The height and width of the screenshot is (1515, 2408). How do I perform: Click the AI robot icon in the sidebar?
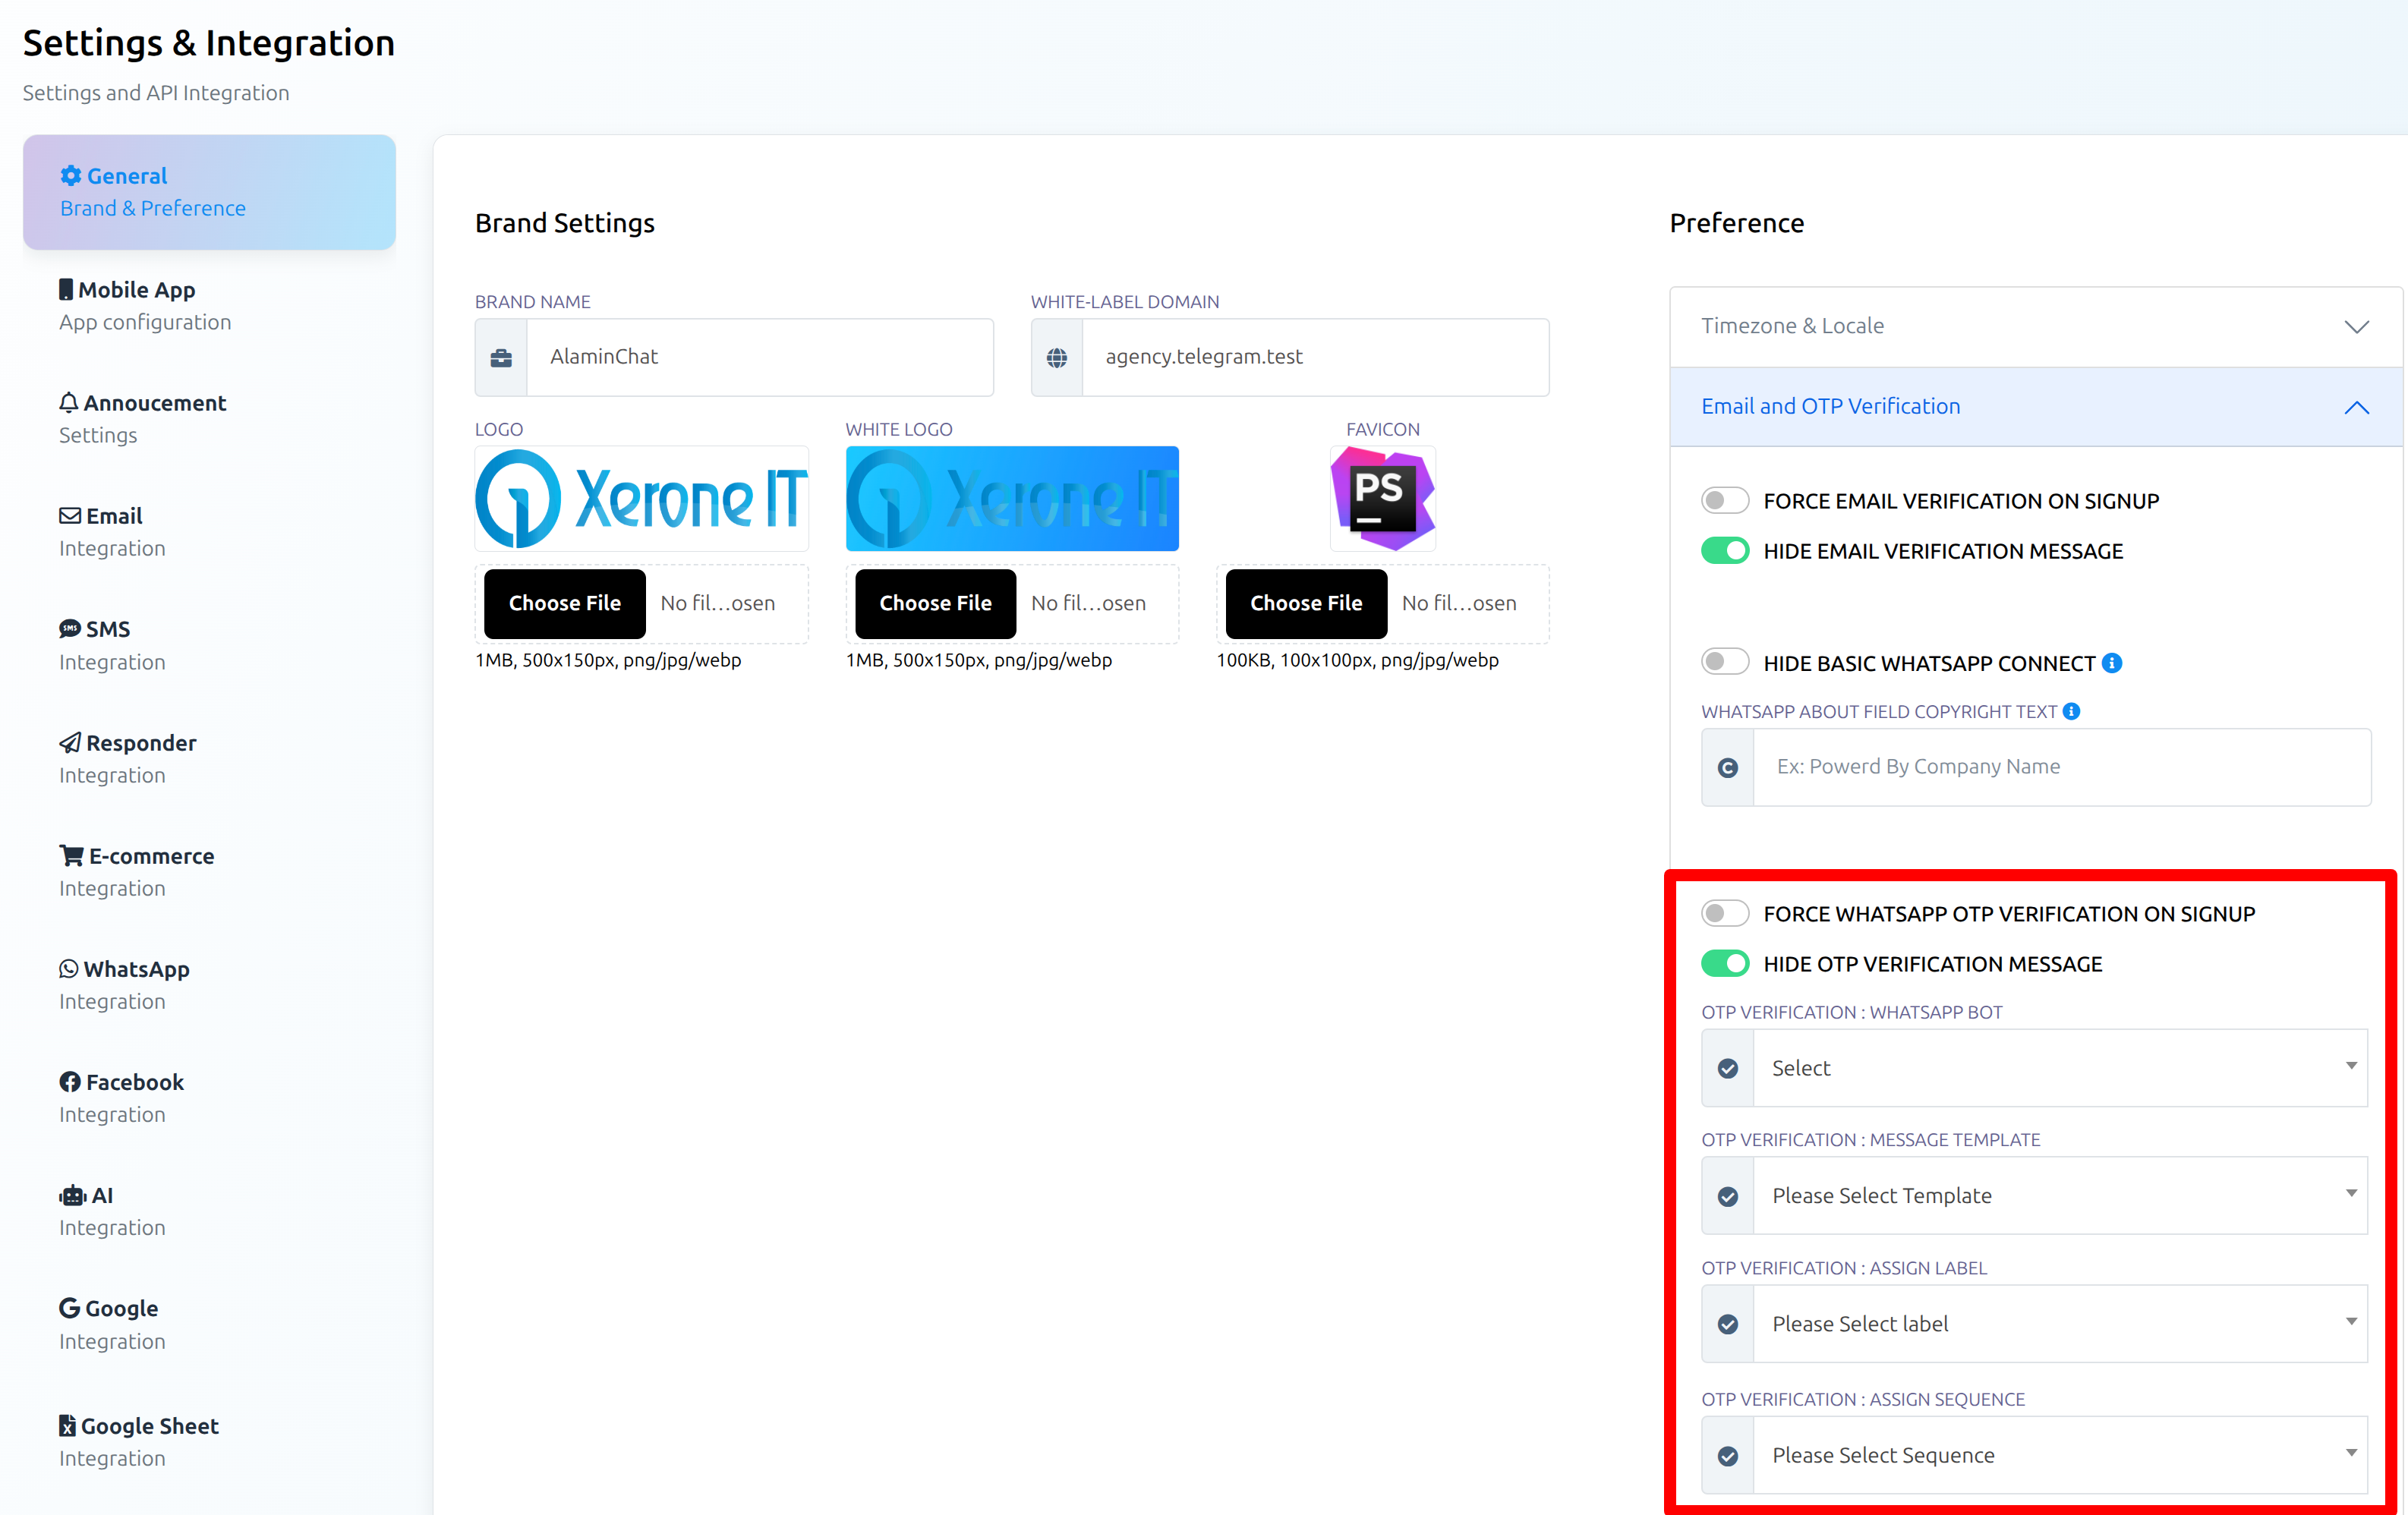[72, 1195]
